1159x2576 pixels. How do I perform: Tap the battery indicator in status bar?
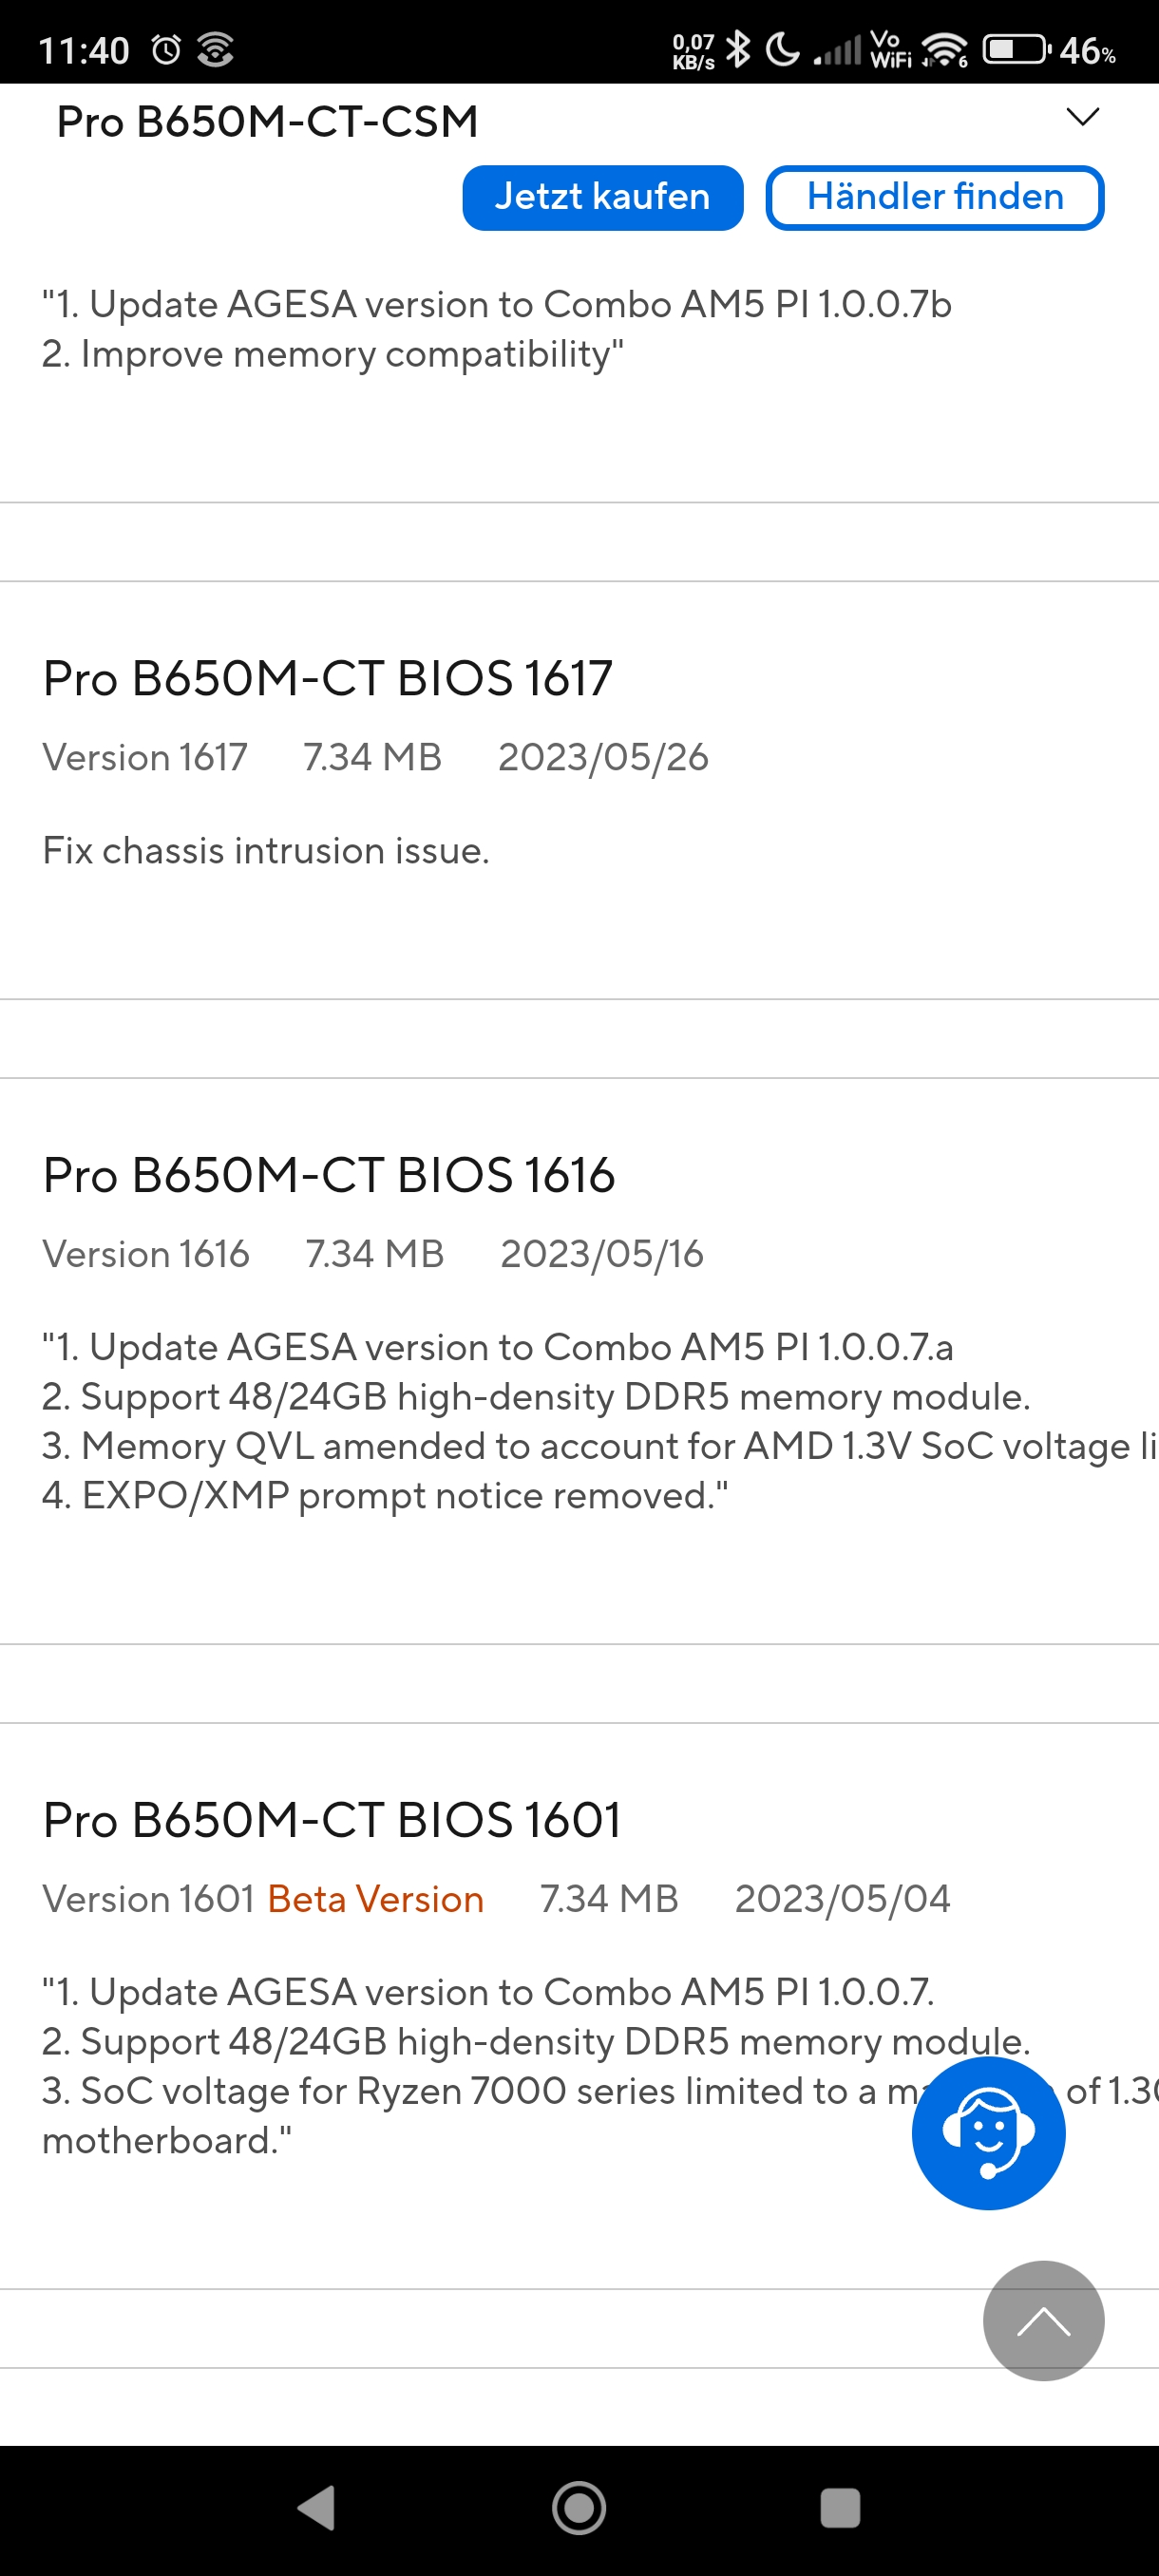[x=1016, y=48]
